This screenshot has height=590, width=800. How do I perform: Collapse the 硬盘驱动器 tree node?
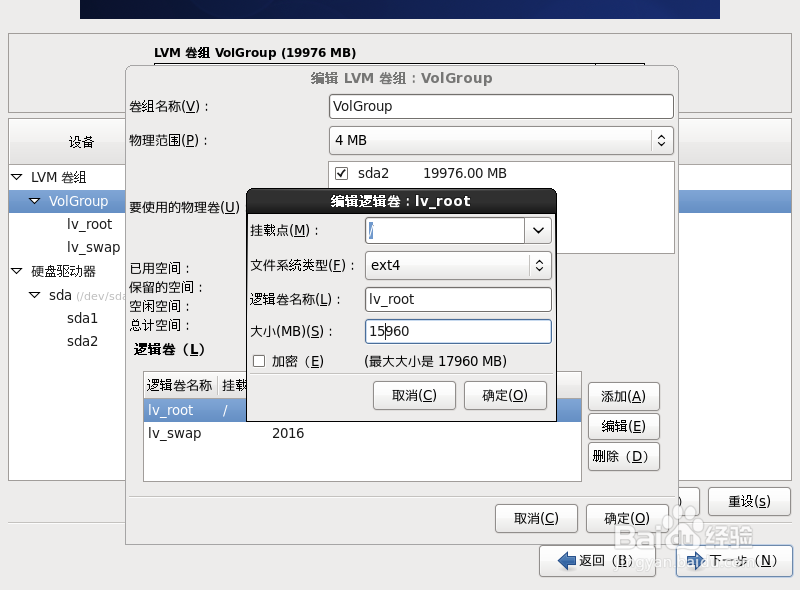coord(15,270)
